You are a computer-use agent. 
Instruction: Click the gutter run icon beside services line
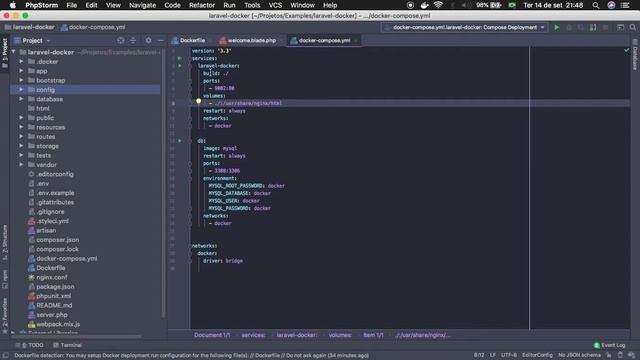180,58
